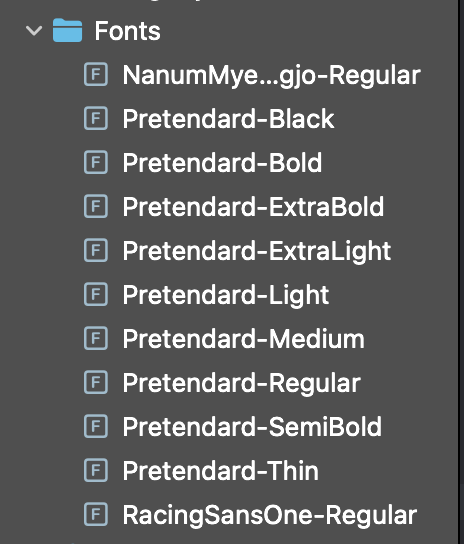Image resolution: width=464 pixels, height=544 pixels.
Task: Click the Pretendard-ExtraBold font file icon
Action: 96,206
